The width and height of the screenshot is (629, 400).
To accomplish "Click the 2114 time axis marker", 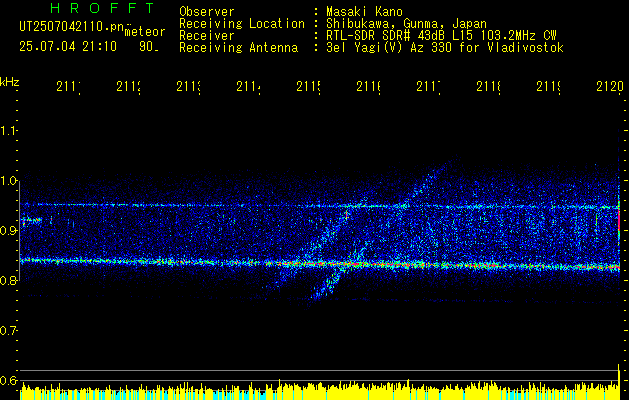I will [x=249, y=87].
